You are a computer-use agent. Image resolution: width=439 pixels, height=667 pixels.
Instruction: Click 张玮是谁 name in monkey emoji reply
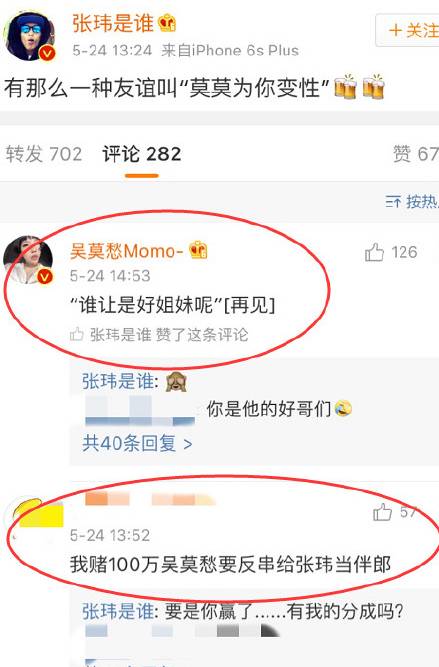118,381
